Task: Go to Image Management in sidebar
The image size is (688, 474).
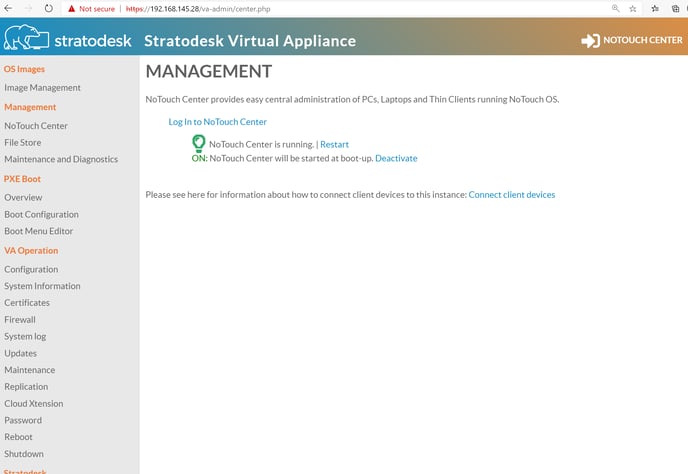Action: click(x=43, y=88)
